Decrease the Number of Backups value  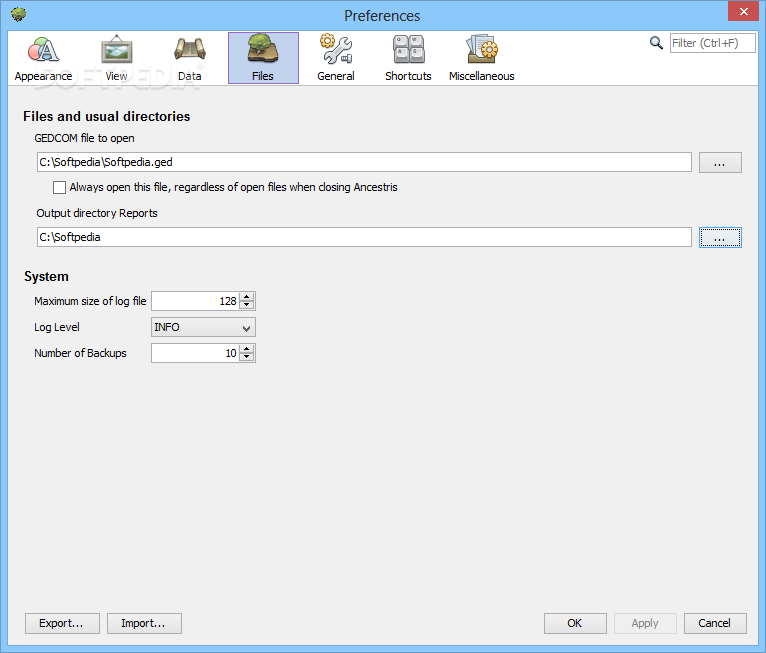click(x=247, y=357)
